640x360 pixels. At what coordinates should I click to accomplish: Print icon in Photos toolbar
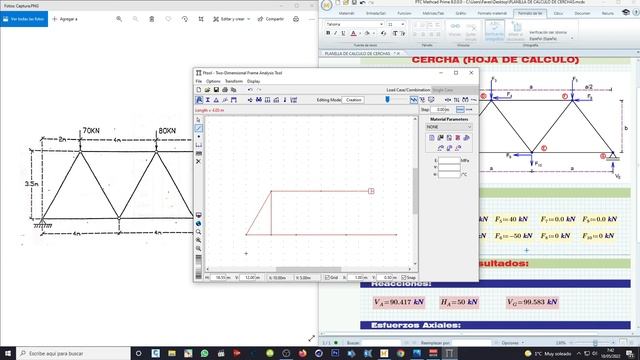click(x=296, y=19)
